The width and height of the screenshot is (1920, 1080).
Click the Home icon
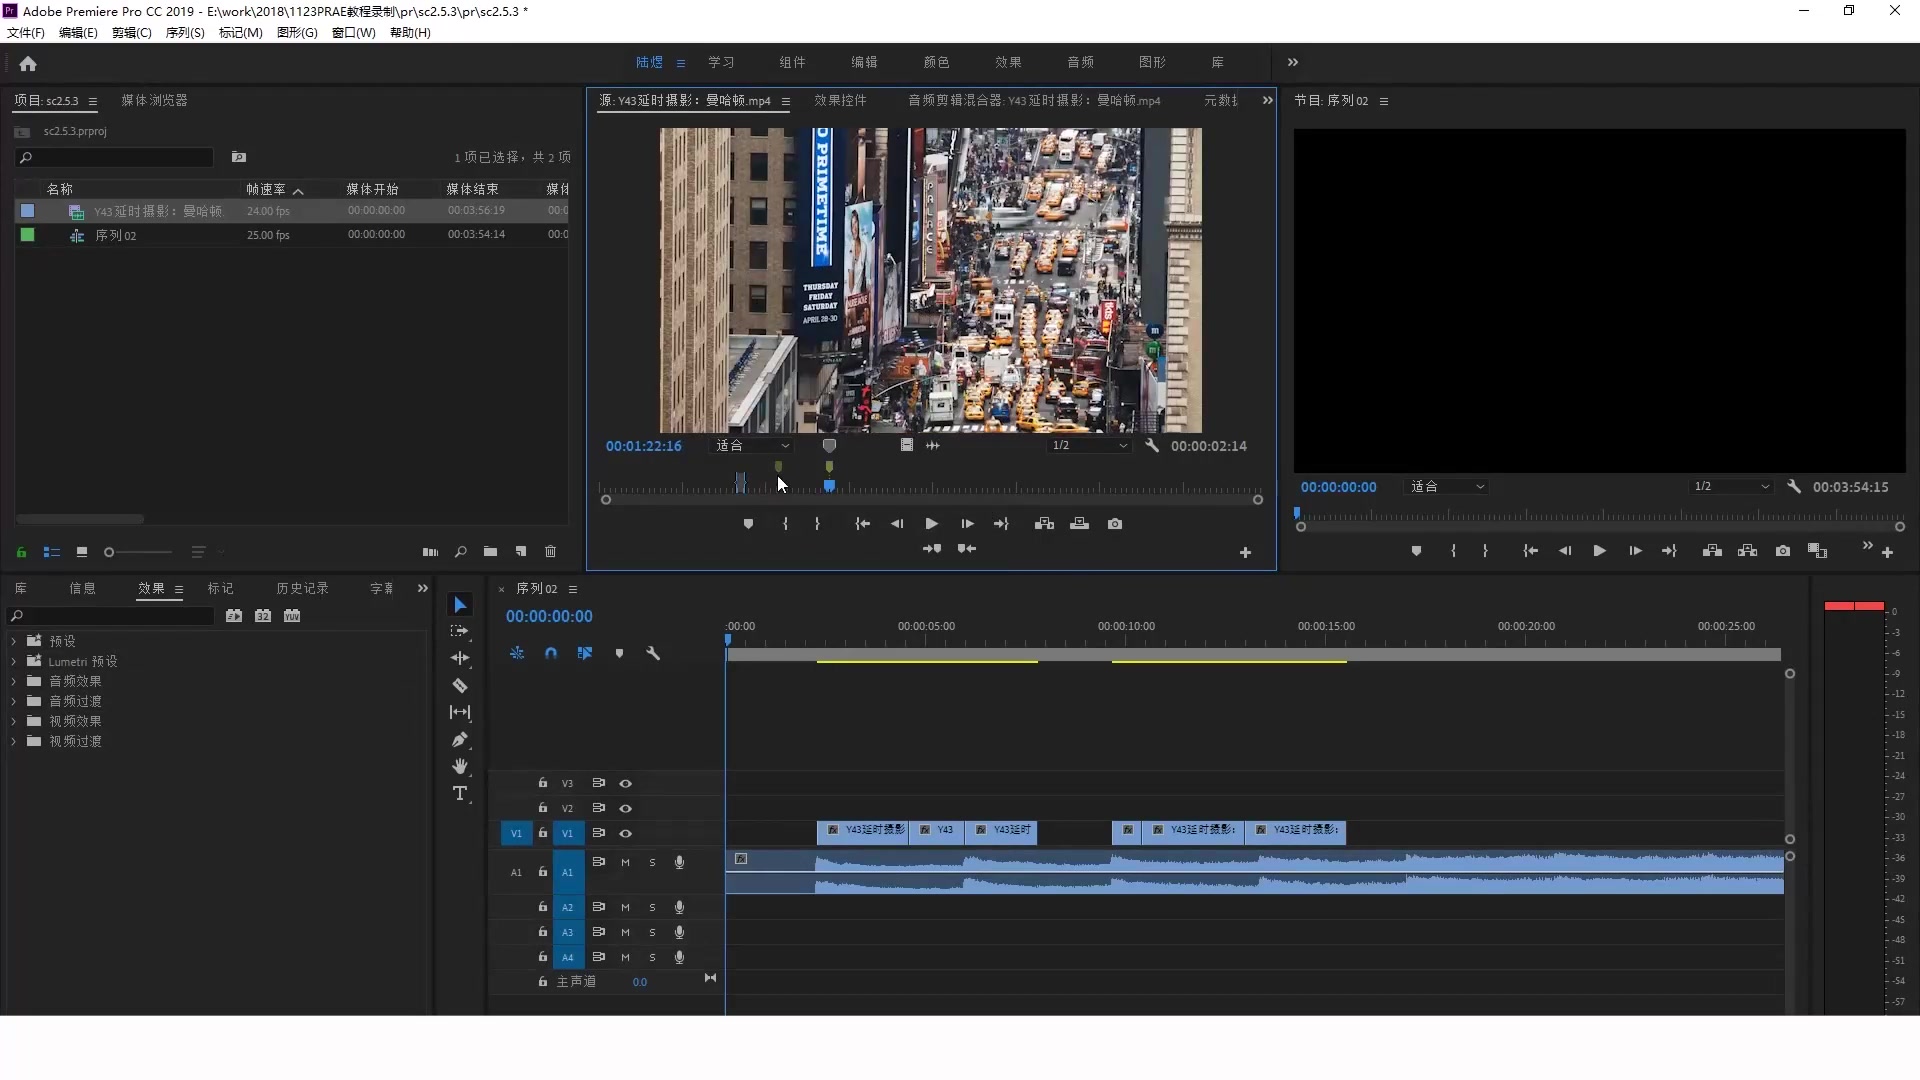(28, 64)
